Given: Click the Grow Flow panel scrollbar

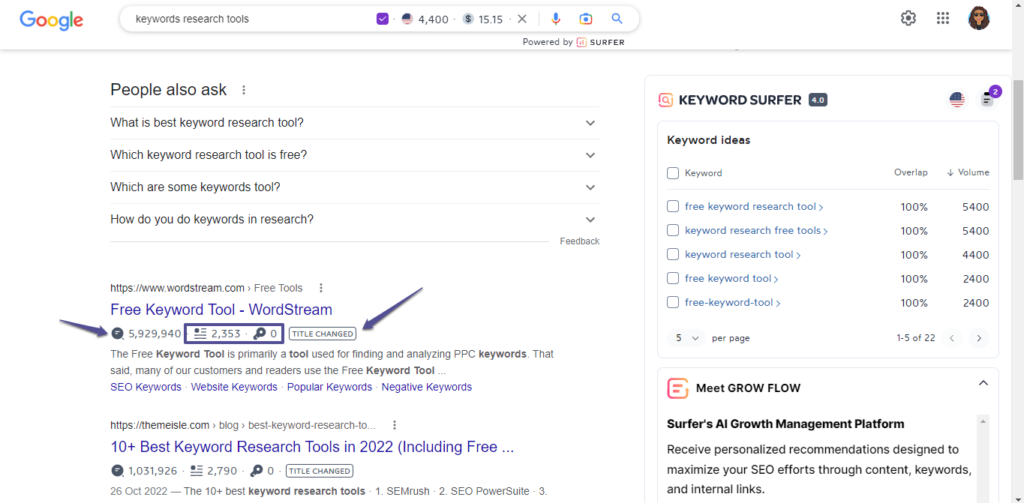Looking at the screenshot, I should [x=982, y=457].
